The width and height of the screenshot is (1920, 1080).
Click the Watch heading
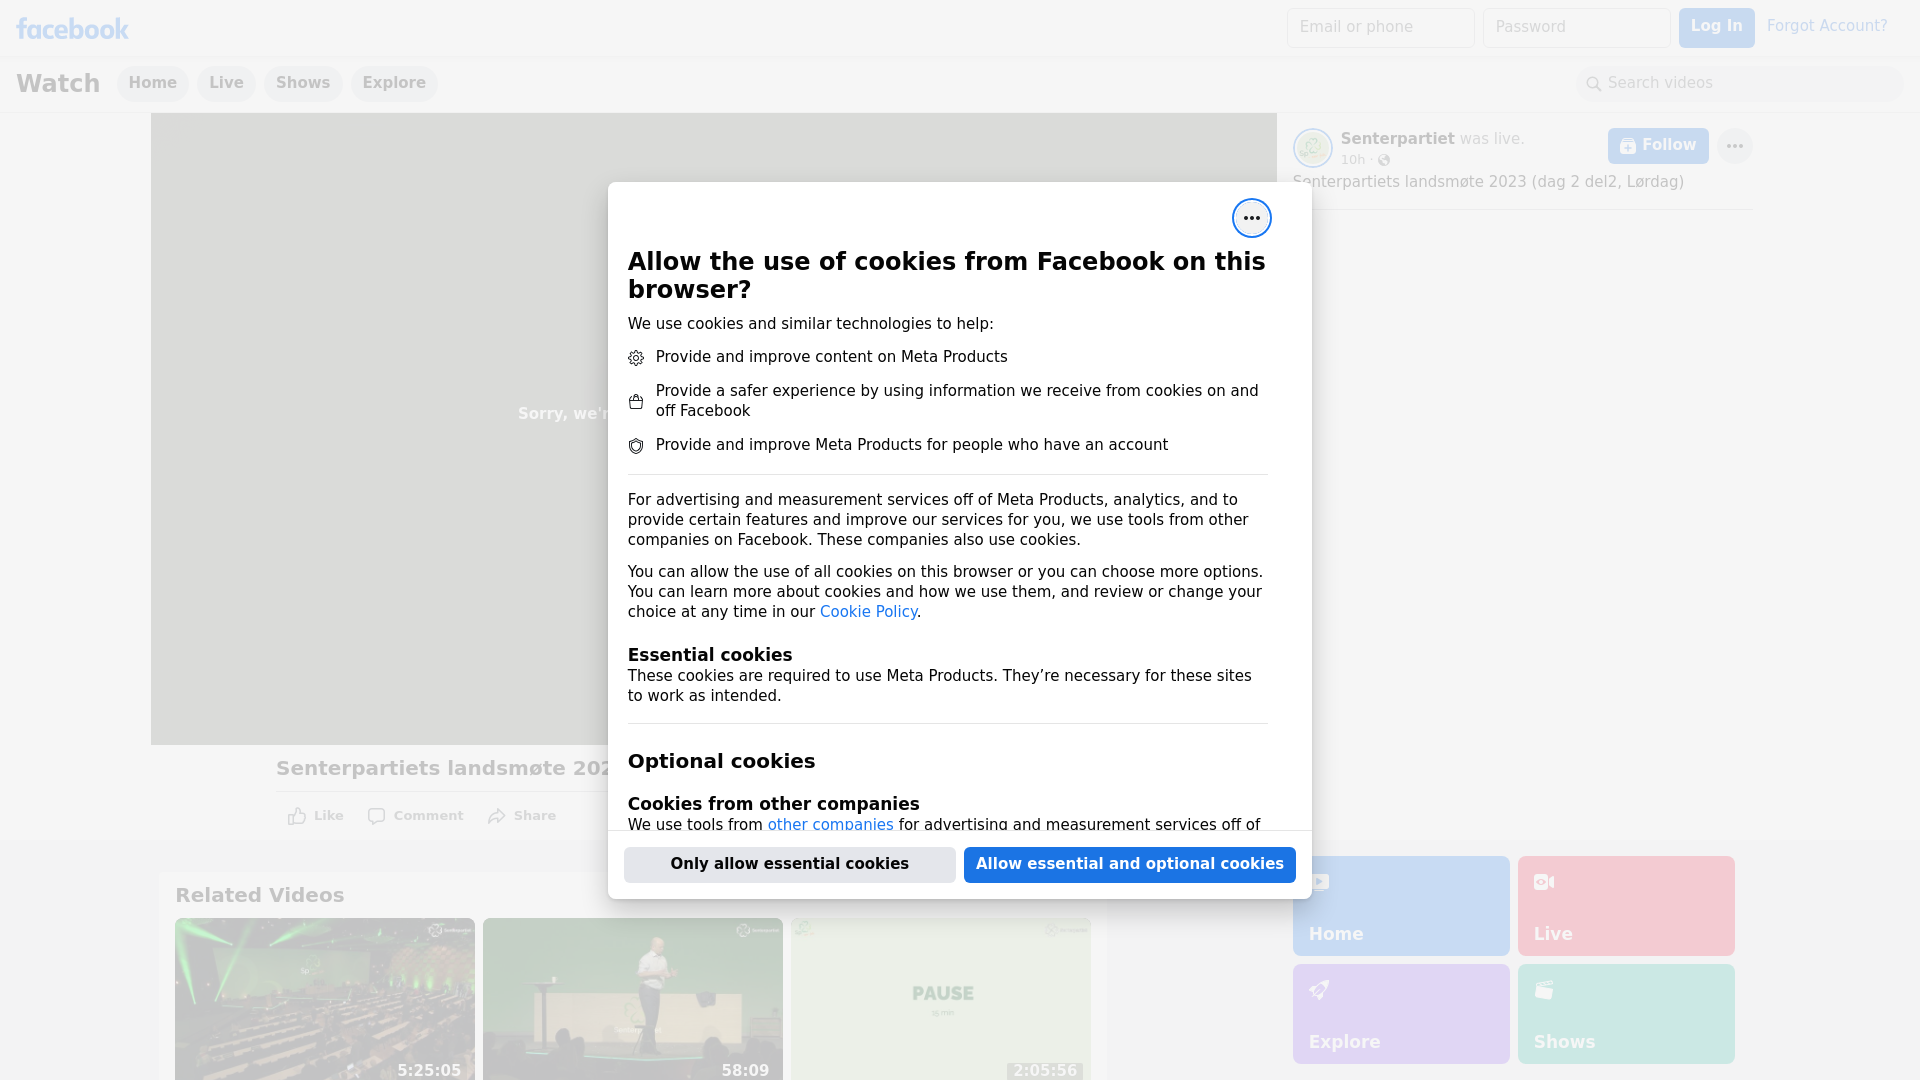58,84
